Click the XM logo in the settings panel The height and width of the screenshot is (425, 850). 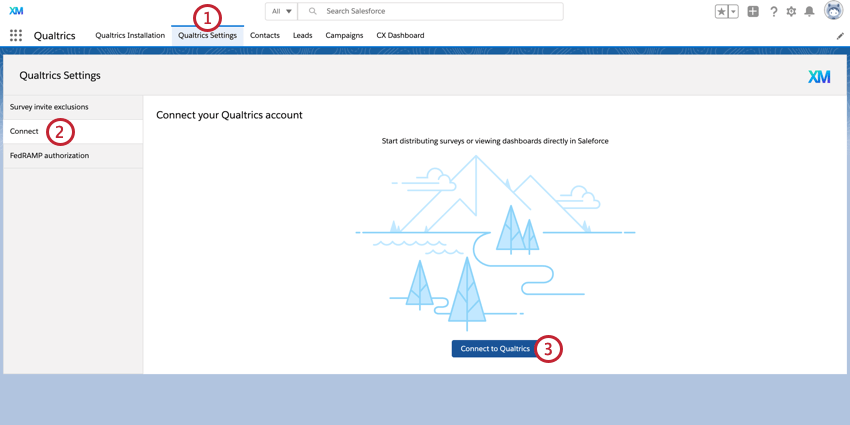(819, 77)
